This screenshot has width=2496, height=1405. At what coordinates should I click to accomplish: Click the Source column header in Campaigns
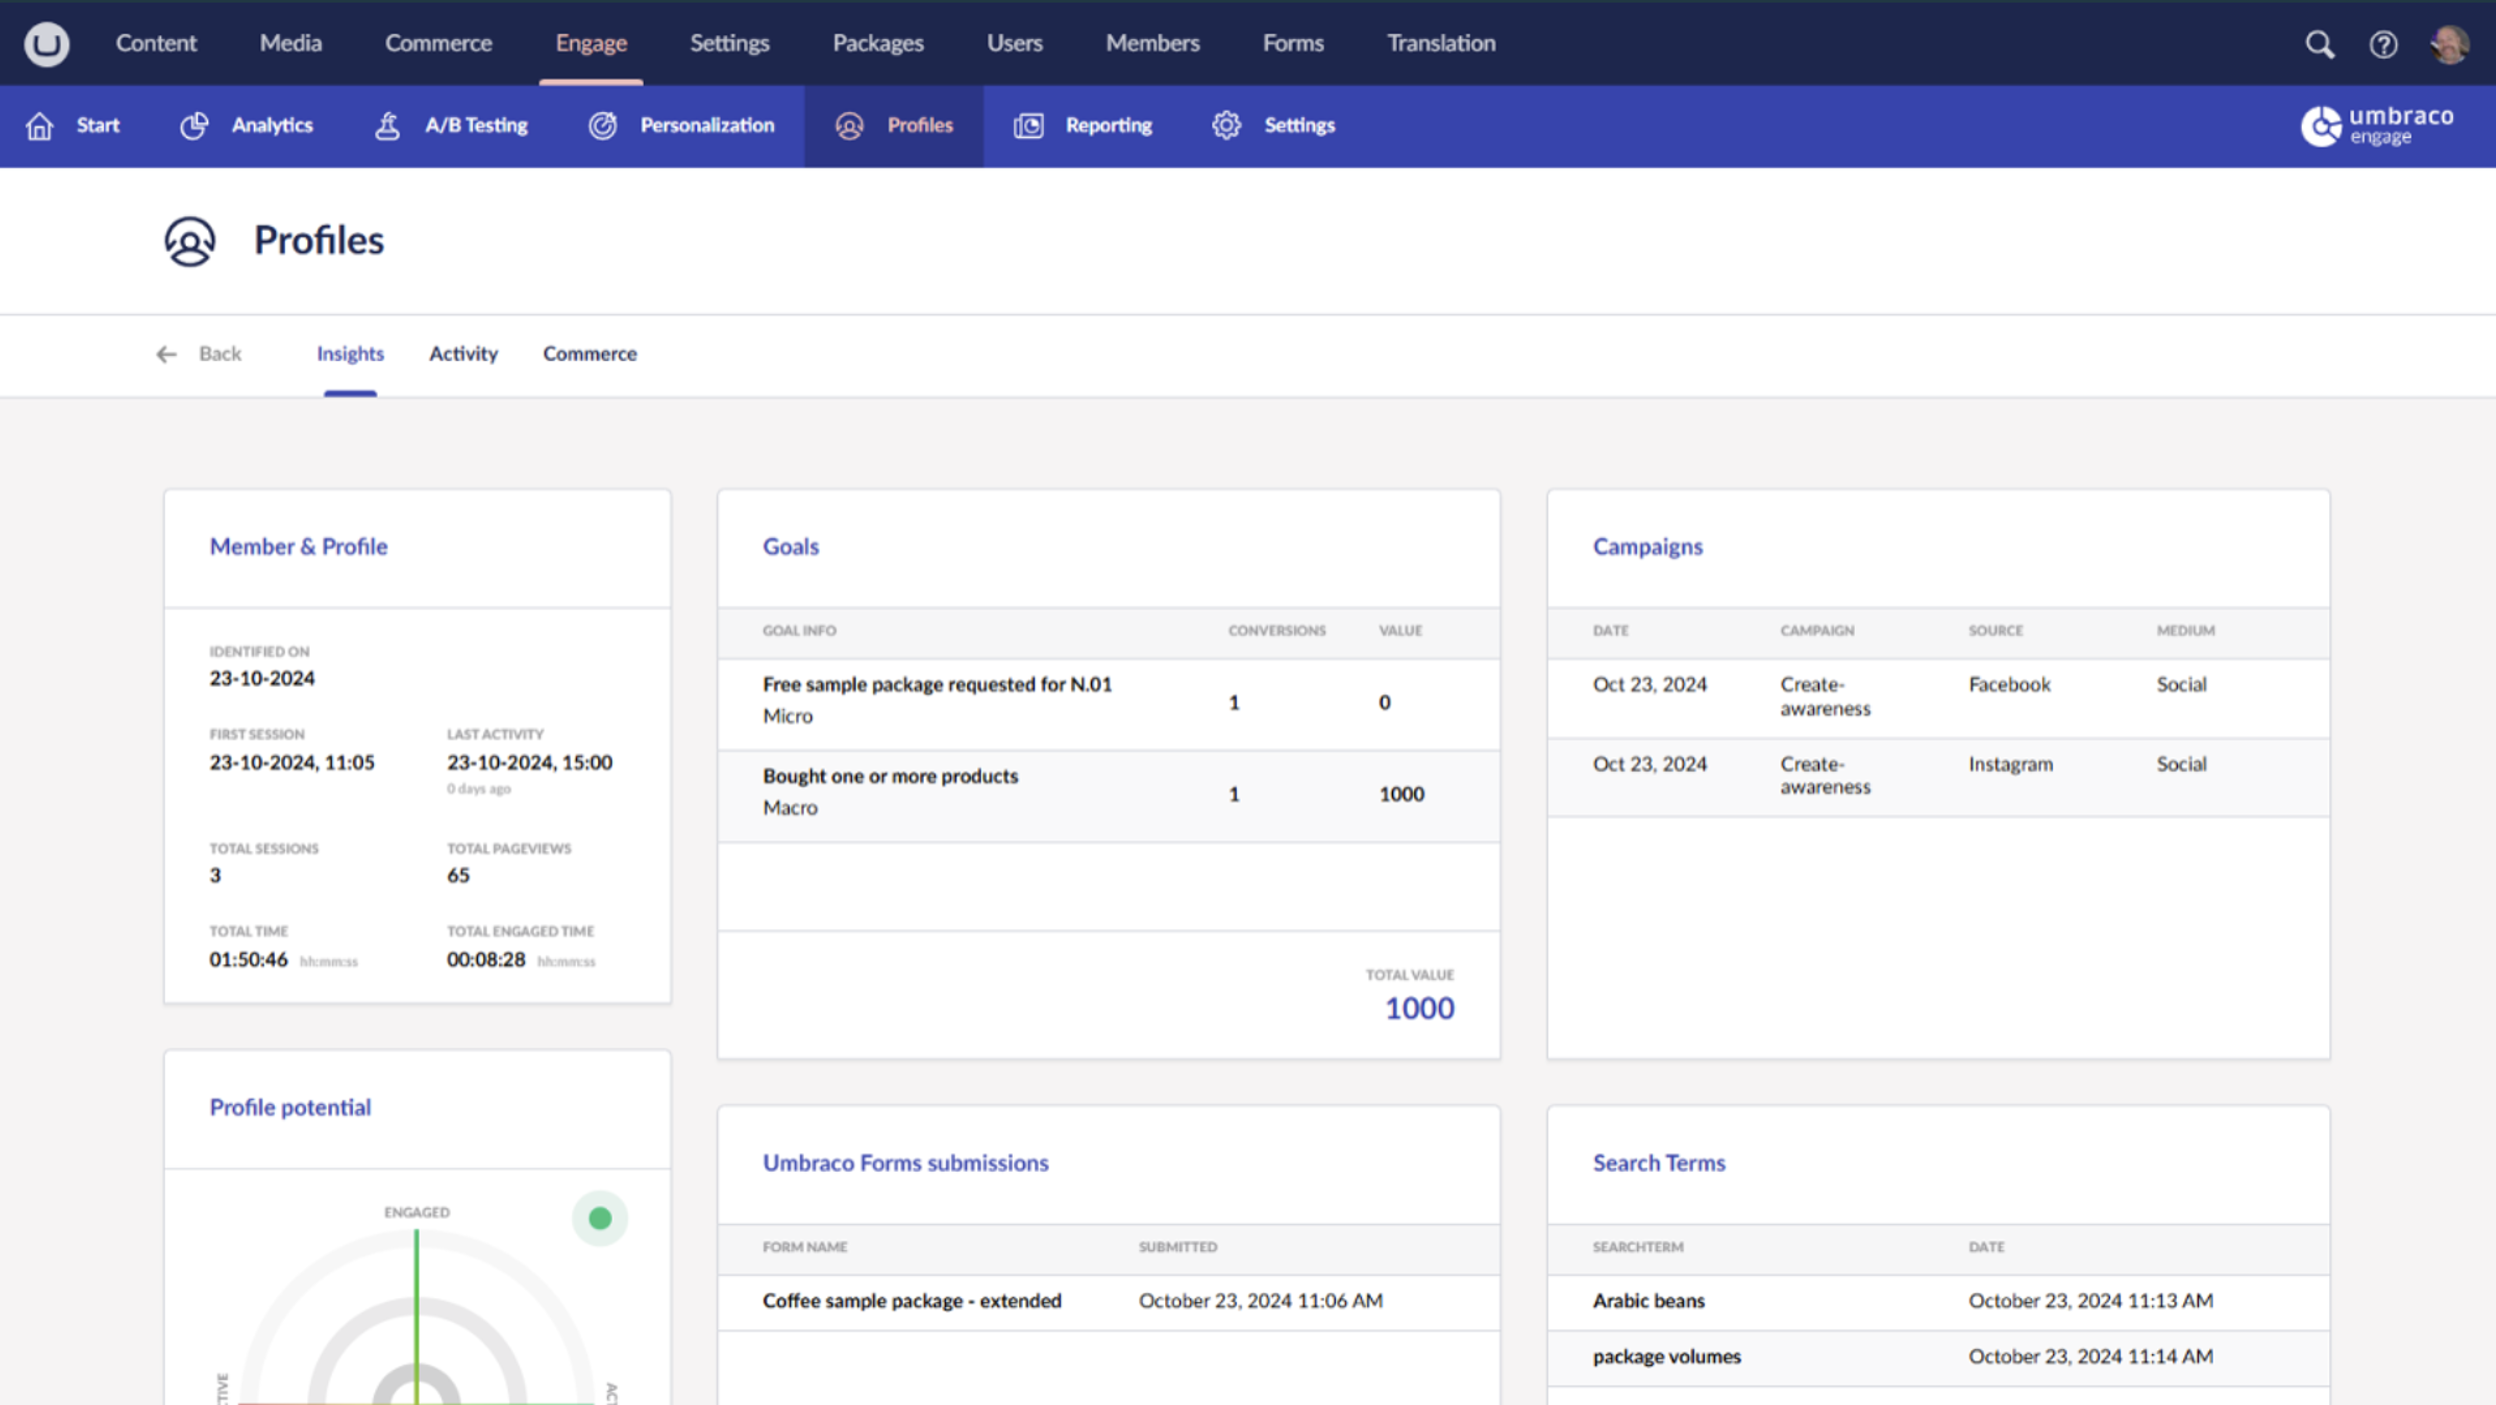tap(1995, 631)
